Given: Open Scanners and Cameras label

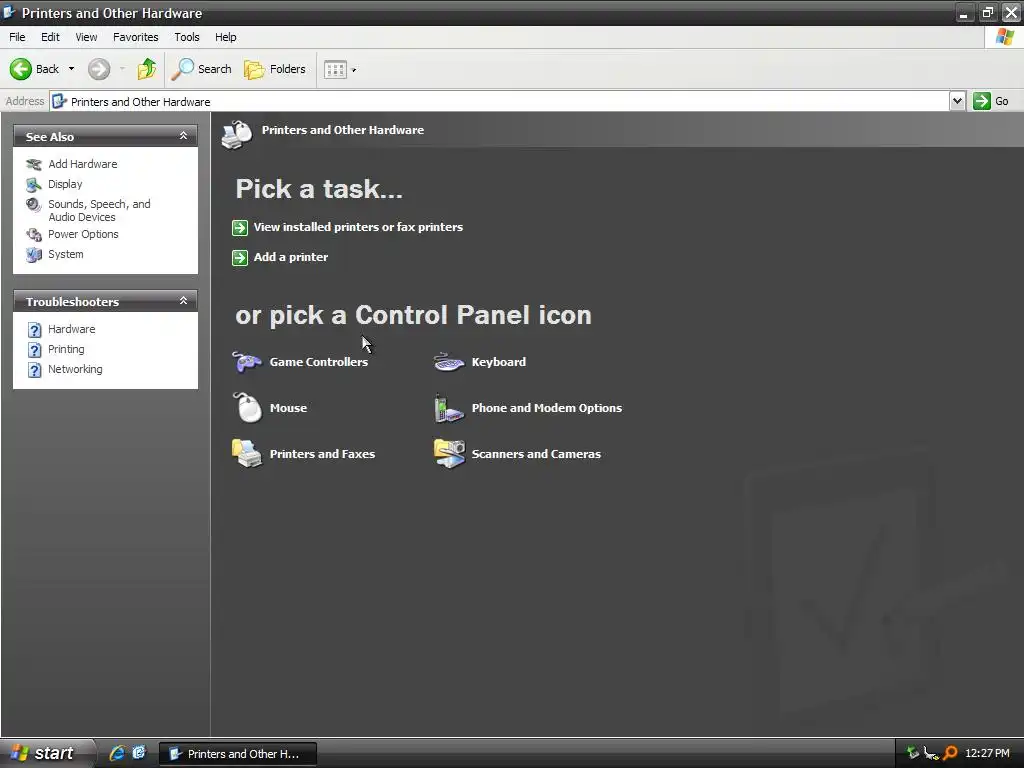Looking at the screenshot, I should pos(536,454).
